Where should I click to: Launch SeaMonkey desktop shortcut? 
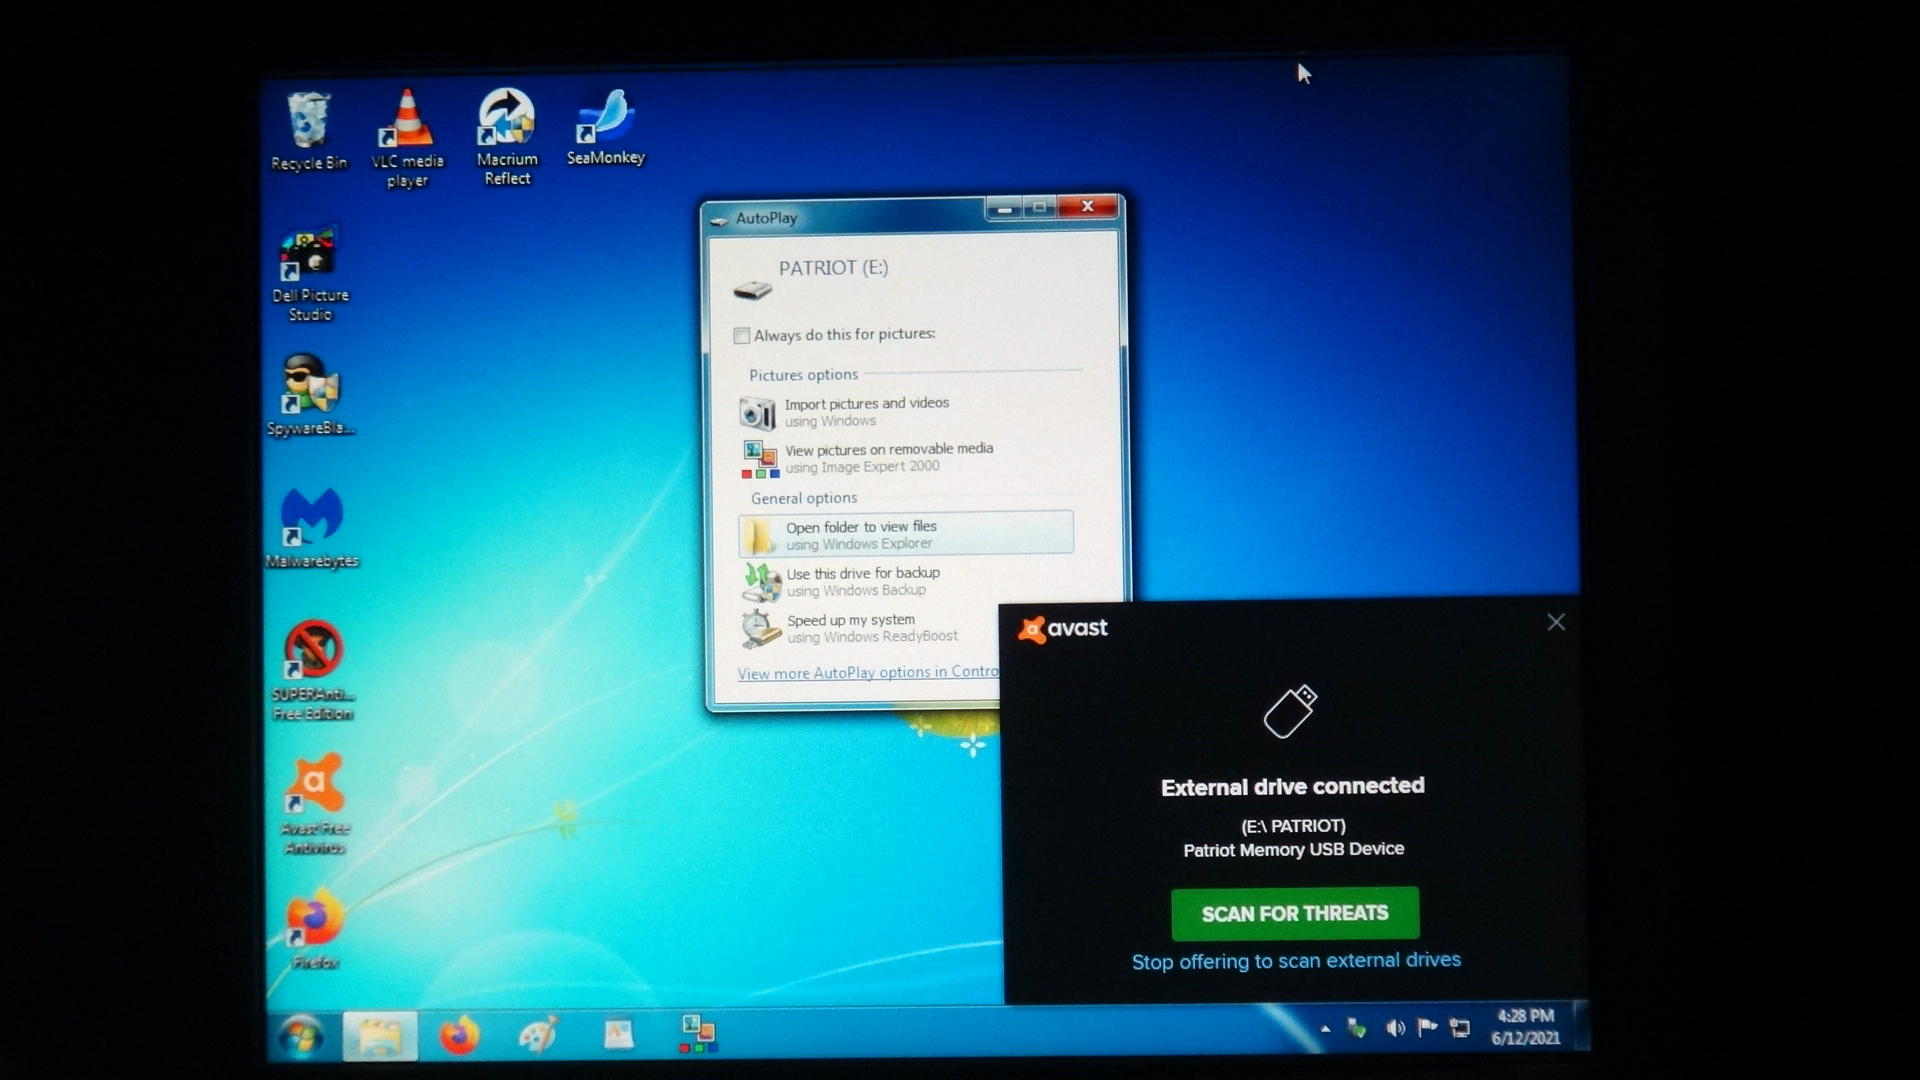[606, 128]
